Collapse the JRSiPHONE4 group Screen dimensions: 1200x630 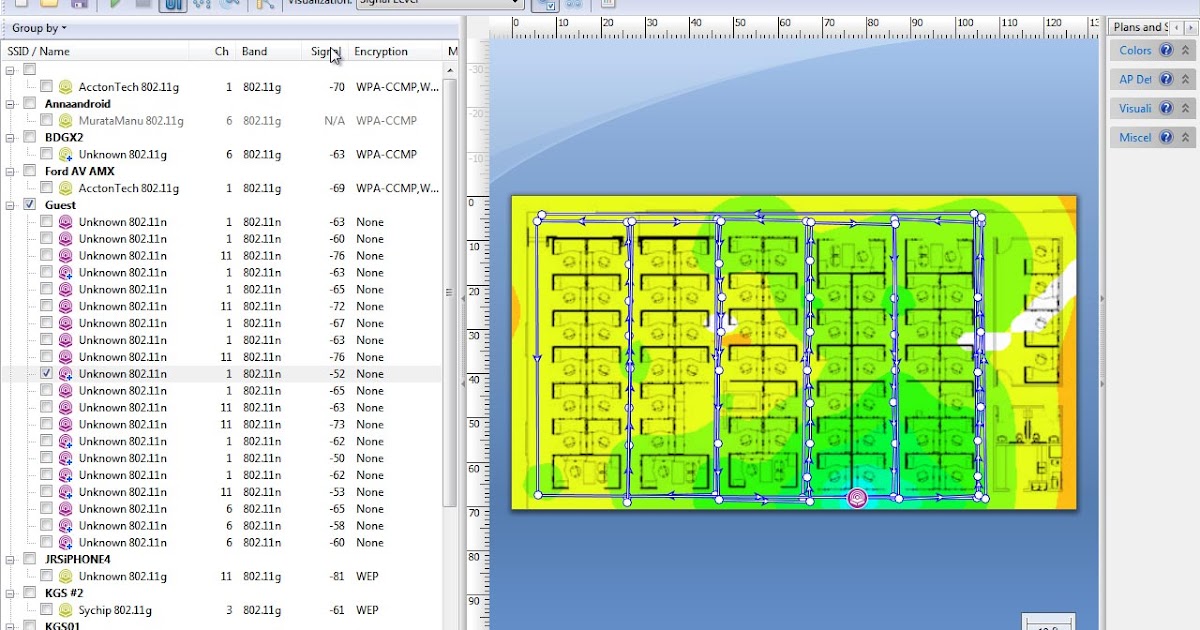[x=11, y=560]
